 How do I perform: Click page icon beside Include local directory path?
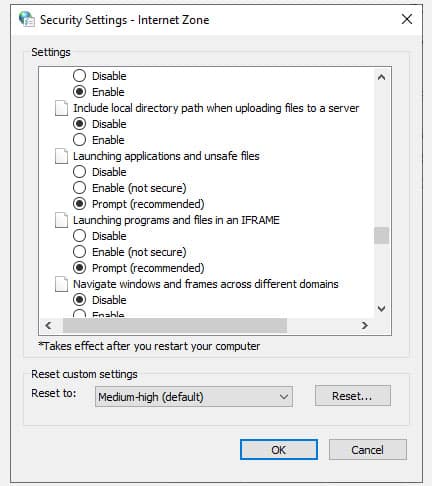pos(61,108)
